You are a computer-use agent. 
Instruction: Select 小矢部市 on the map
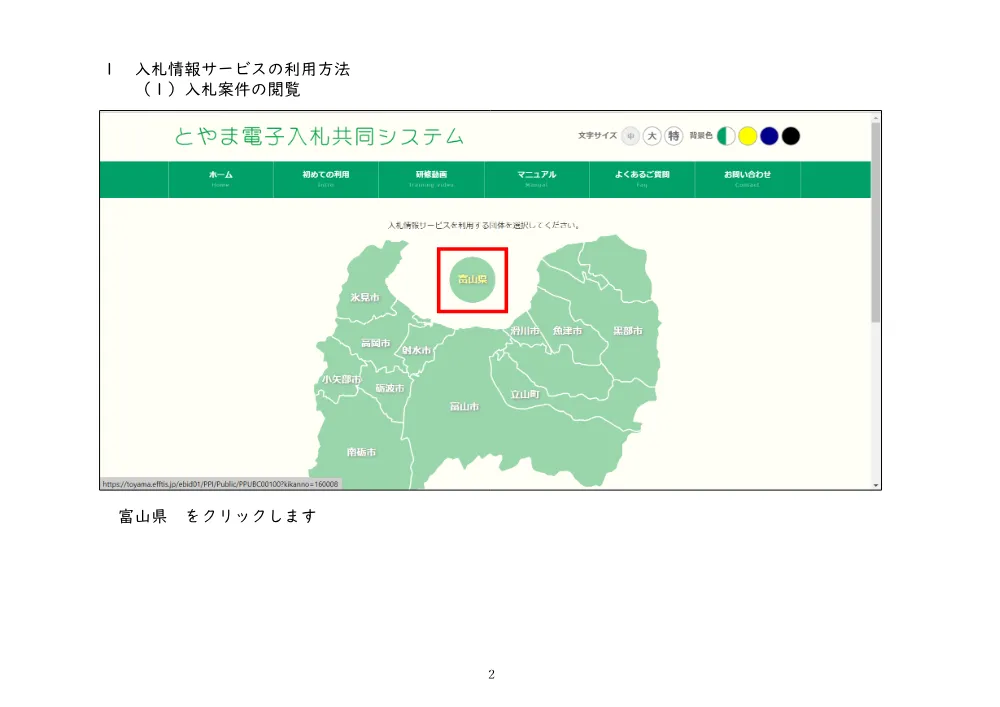pyautogui.click(x=342, y=379)
